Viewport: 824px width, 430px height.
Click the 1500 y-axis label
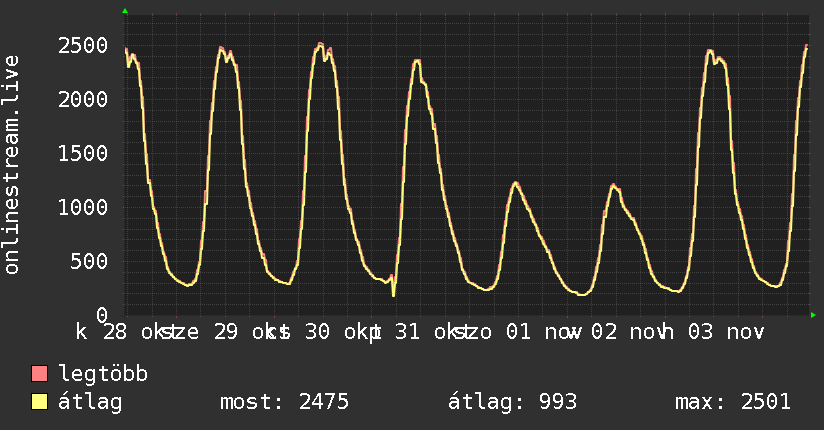[83, 153]
